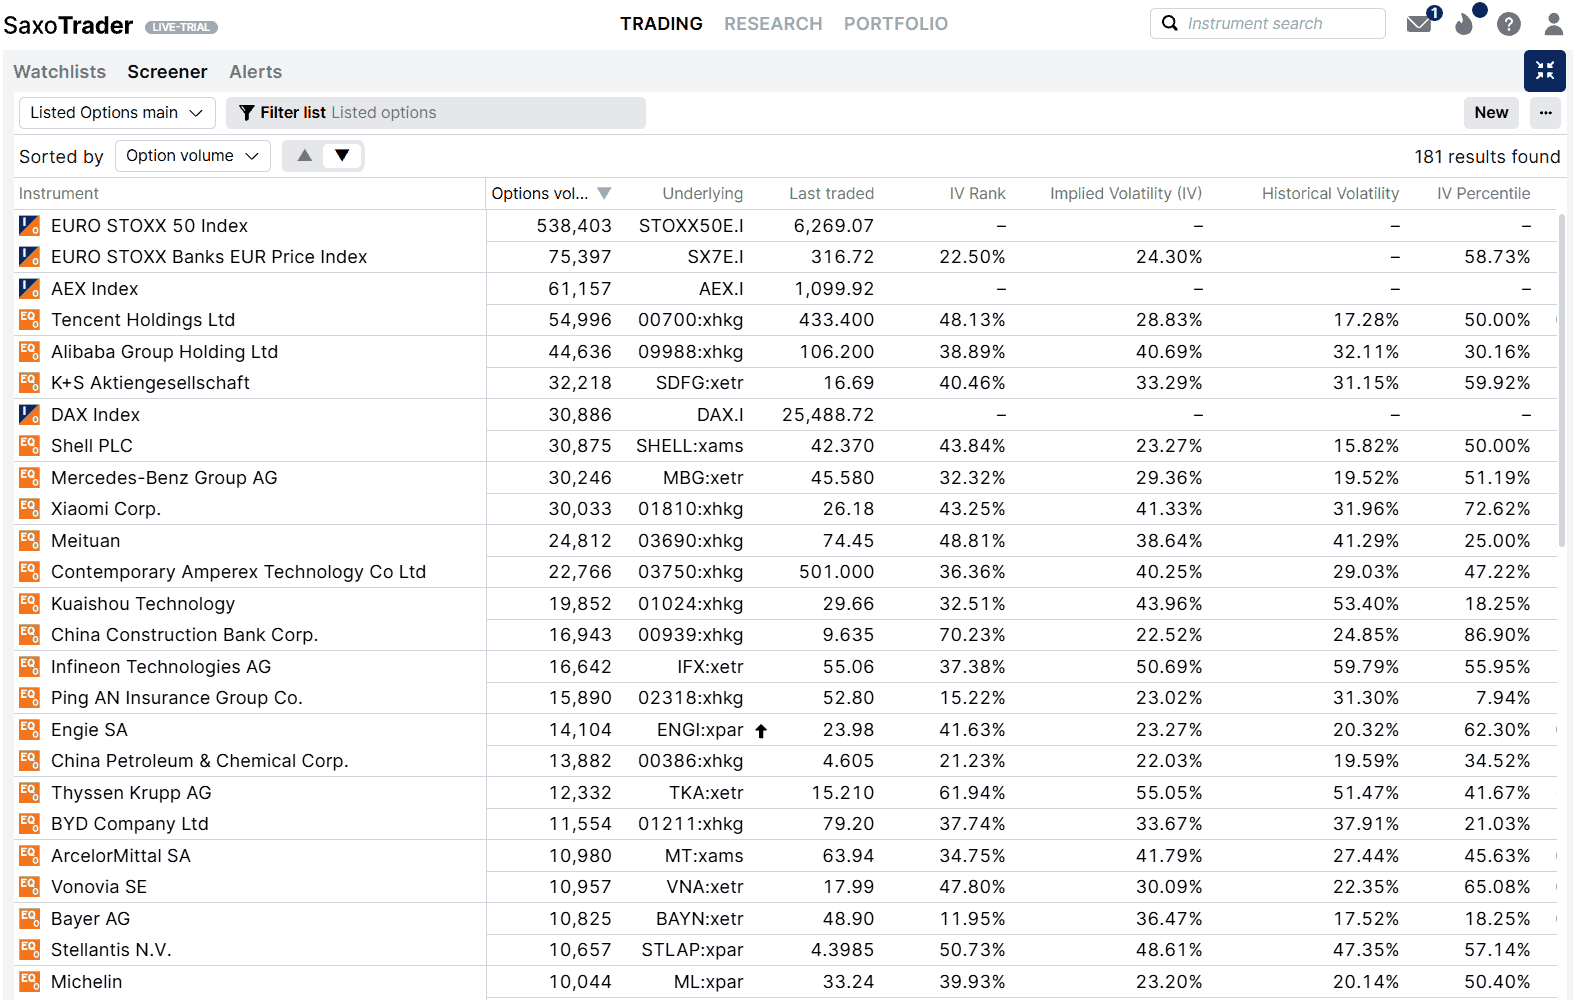Click the SHELL:xams underlying cell
Viewport: 1573px width, 1000px height.
[x=690, y=446]
